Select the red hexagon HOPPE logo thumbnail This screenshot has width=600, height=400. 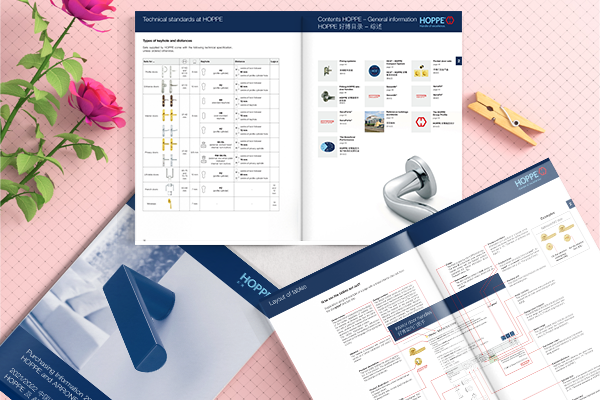coord(421,122)
